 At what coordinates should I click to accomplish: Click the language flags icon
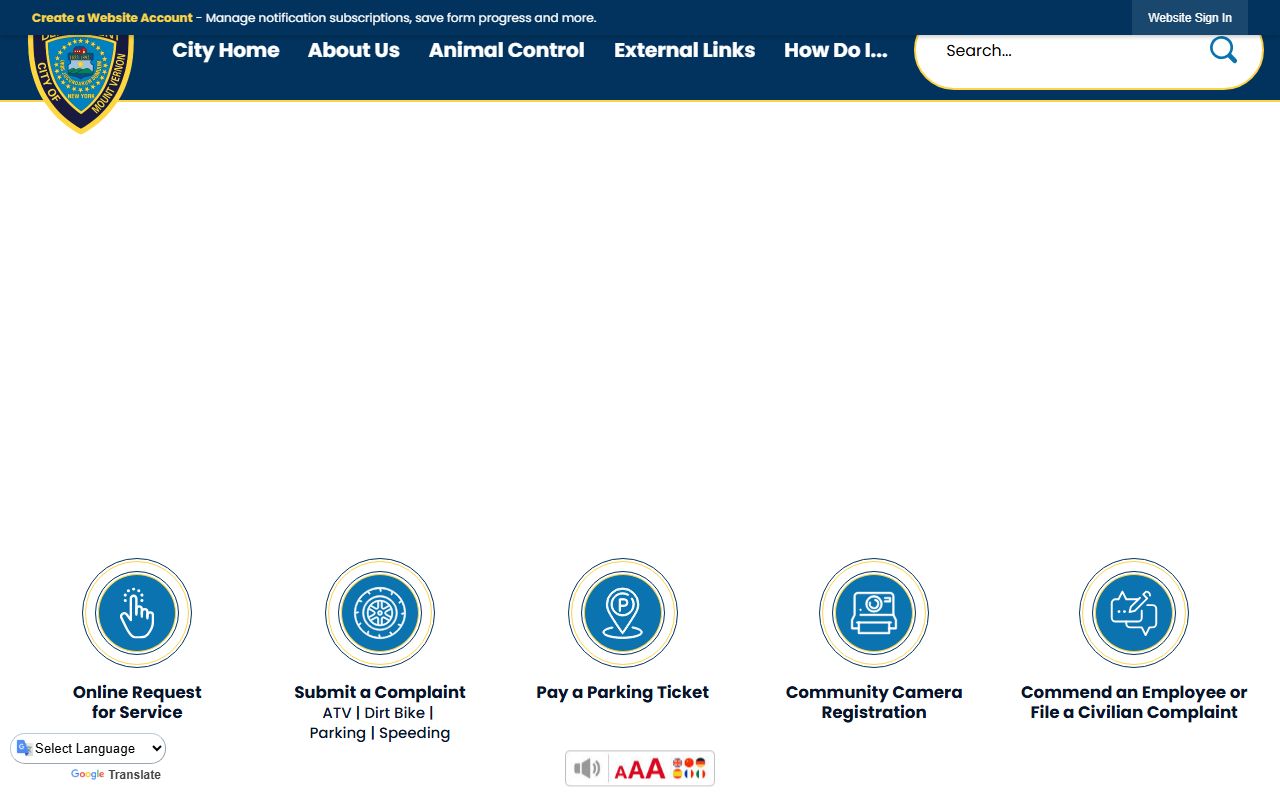click(689, 768)
